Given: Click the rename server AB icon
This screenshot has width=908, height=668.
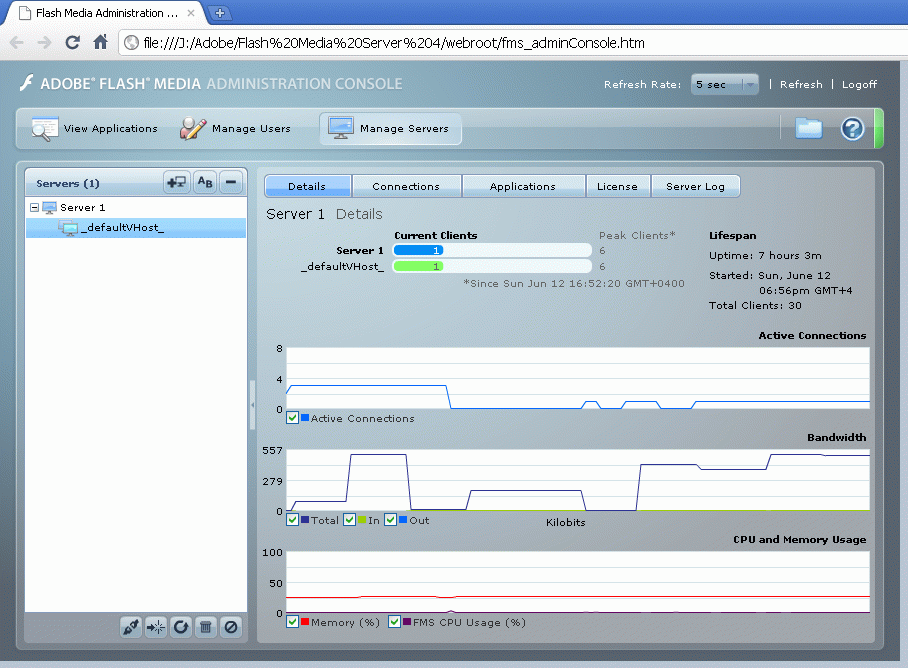Looking at the screenshot, I should pyautogui.click(x=205, y=183).
